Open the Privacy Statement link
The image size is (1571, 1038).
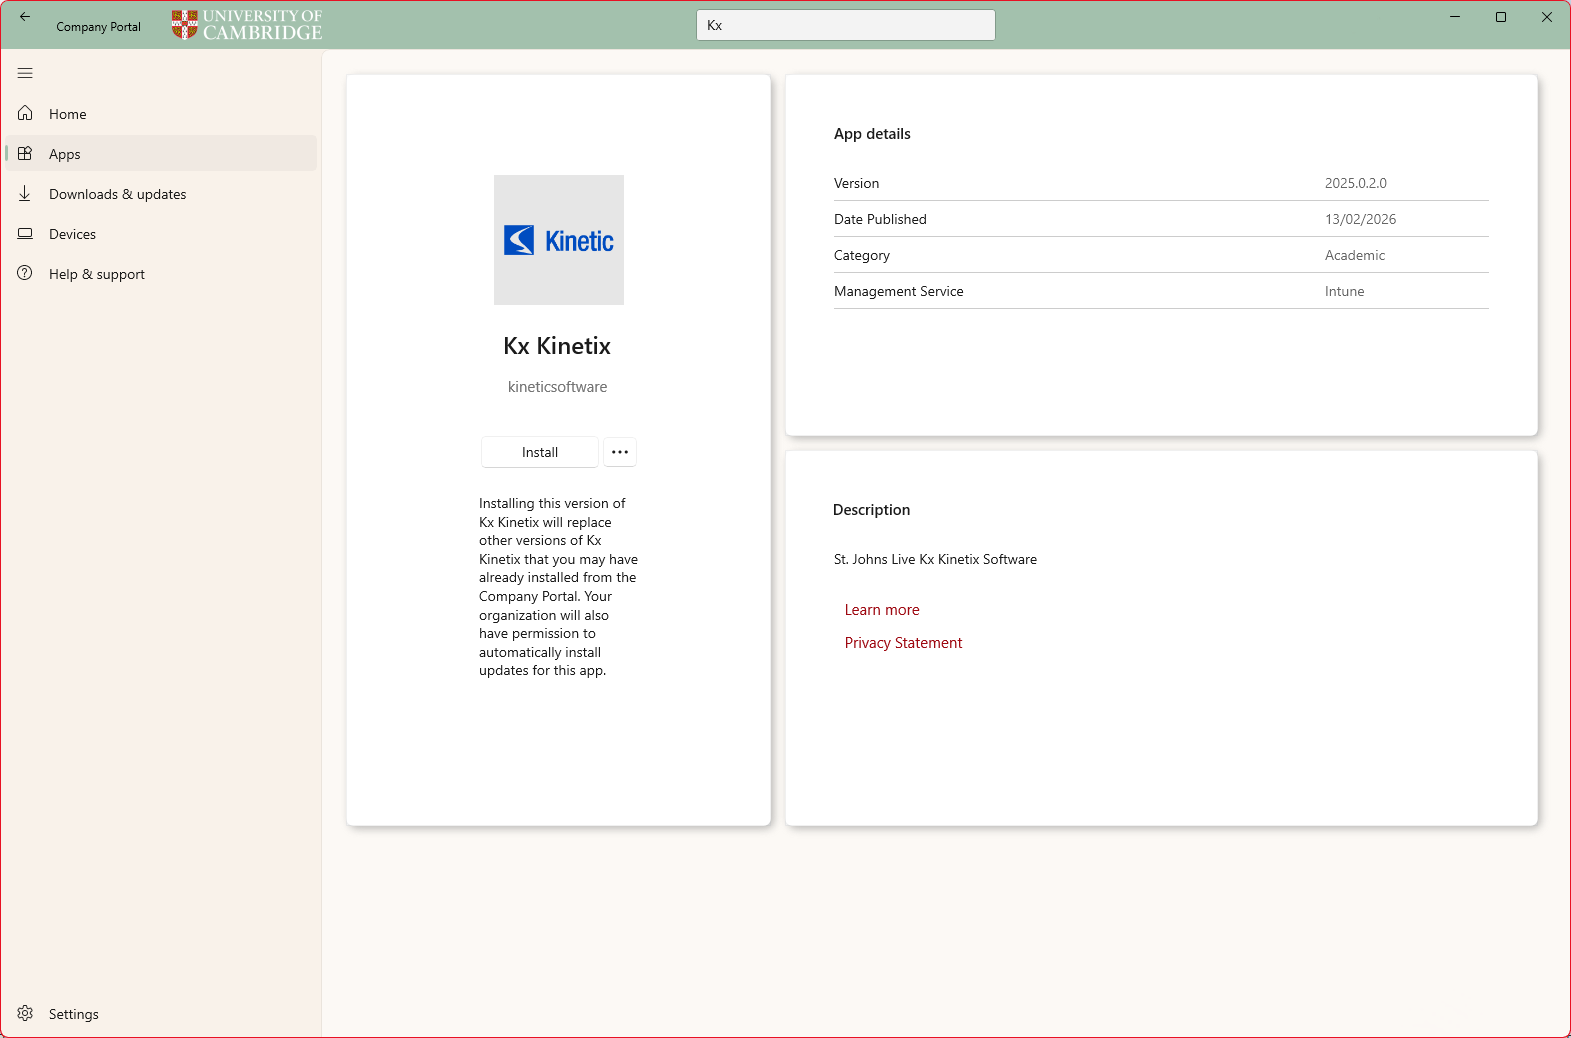click(x=903, y=643)
